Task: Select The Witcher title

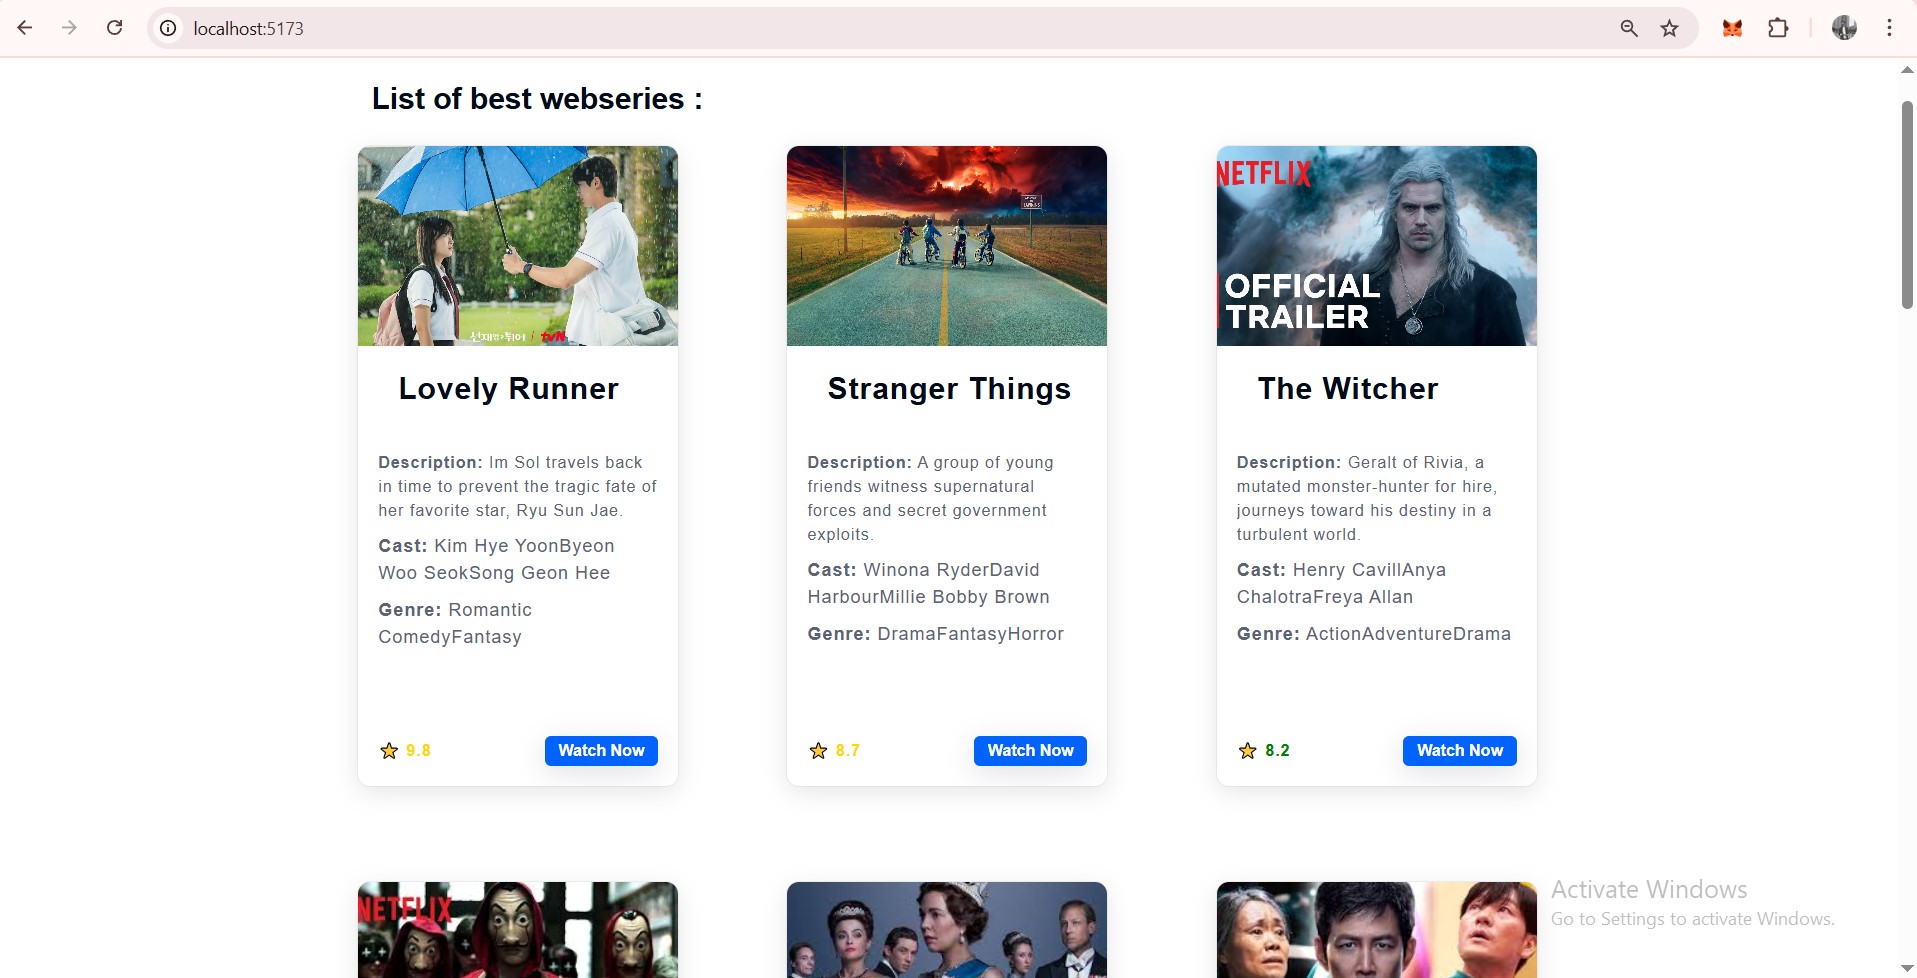Action: [x=1348, y=389]
